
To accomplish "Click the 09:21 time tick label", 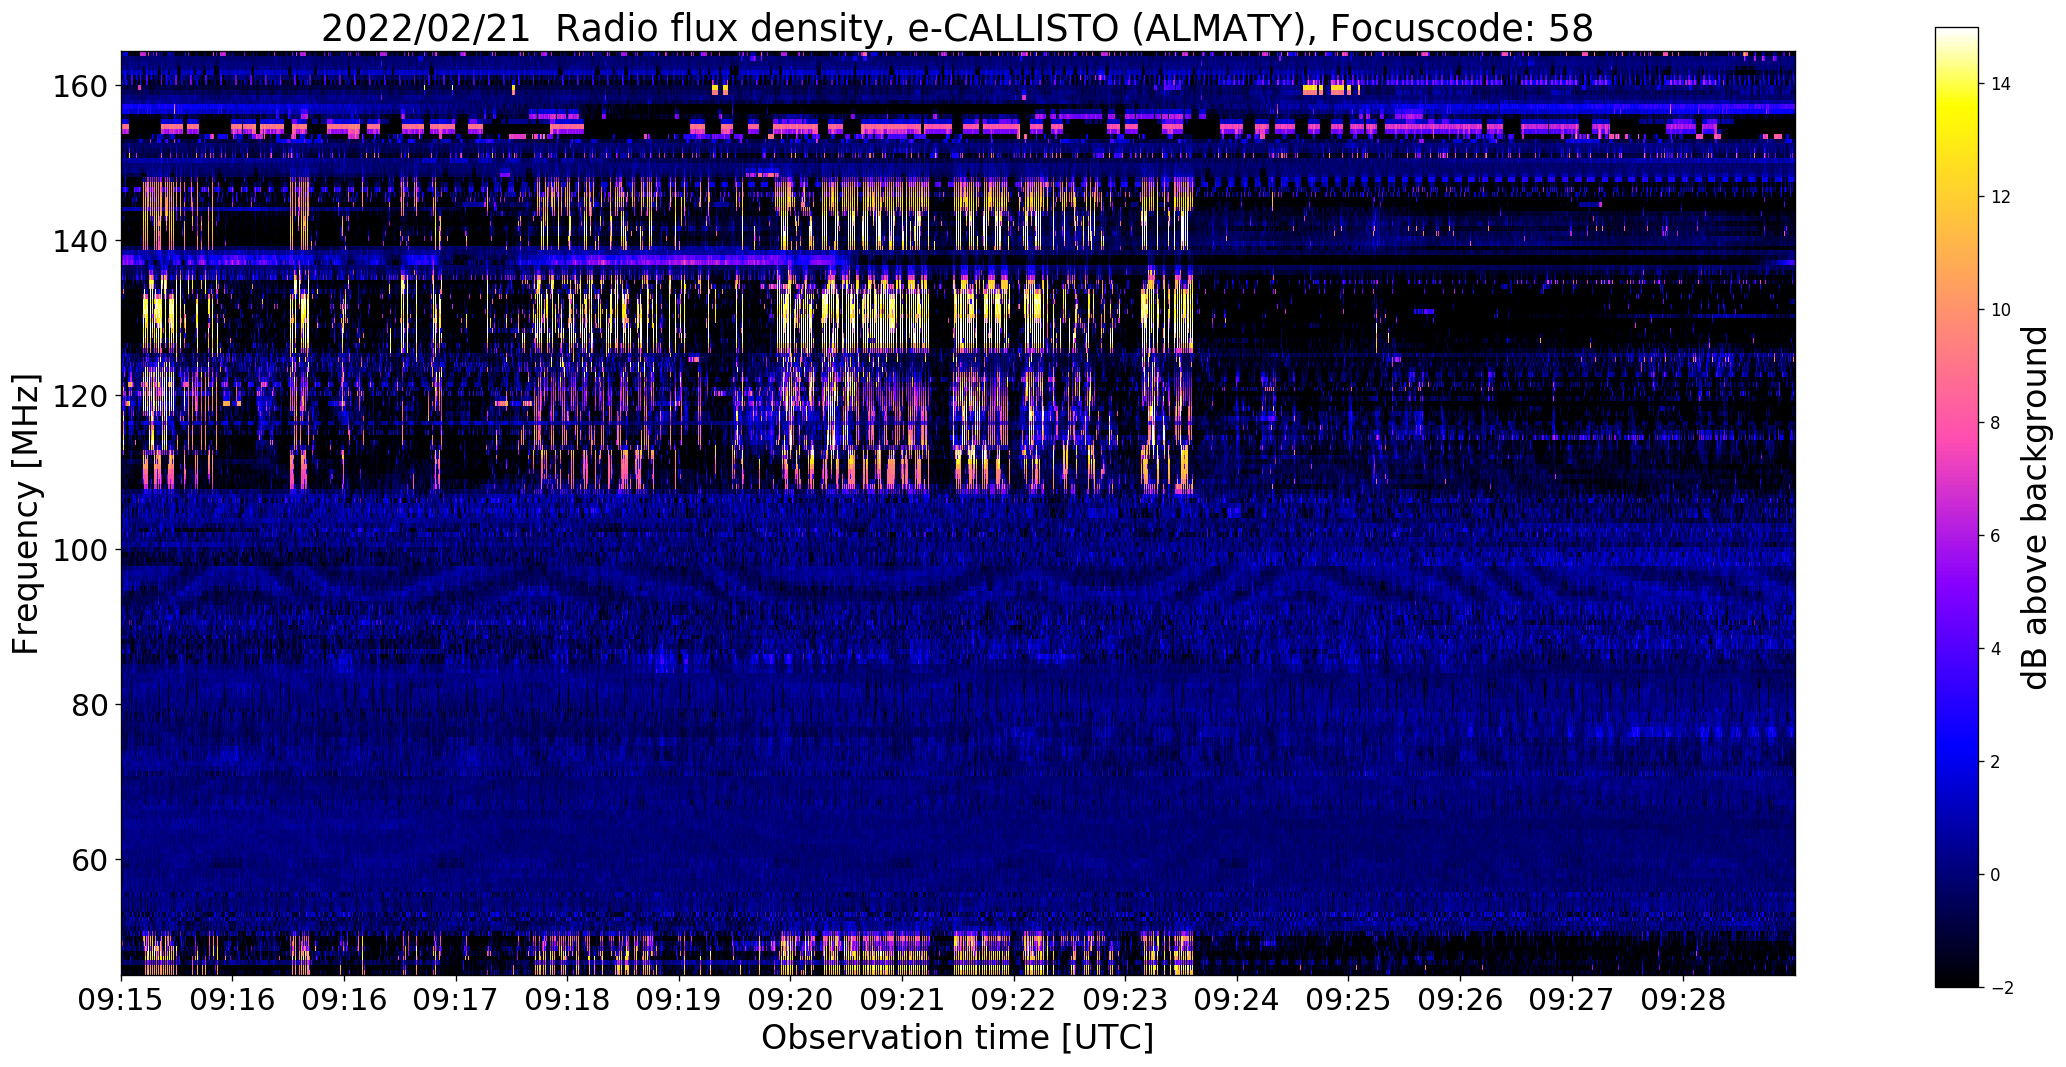I will [902, 1000].
